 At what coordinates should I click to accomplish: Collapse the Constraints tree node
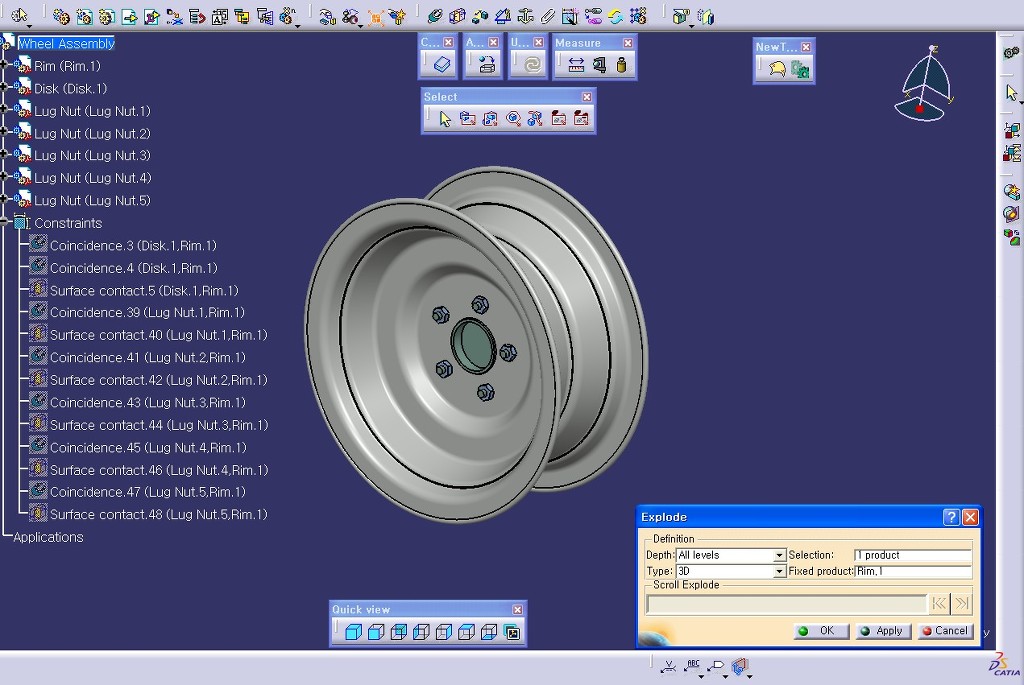[x=5, y=223]
